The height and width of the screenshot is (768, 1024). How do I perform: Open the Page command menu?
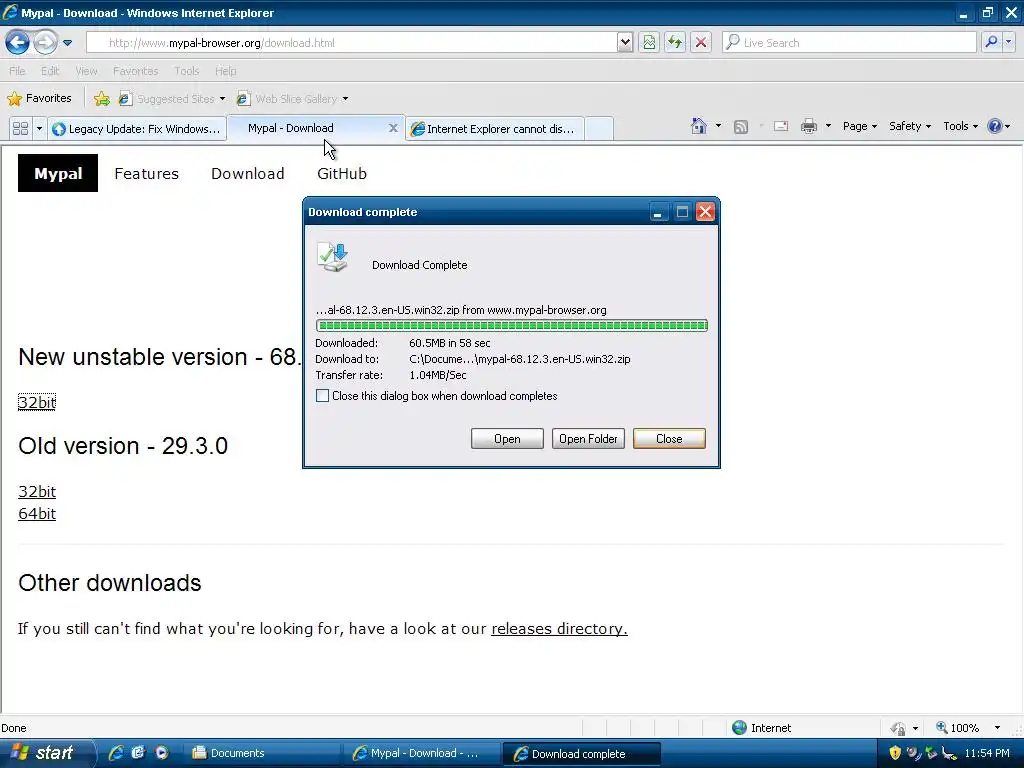coord(859,126)
